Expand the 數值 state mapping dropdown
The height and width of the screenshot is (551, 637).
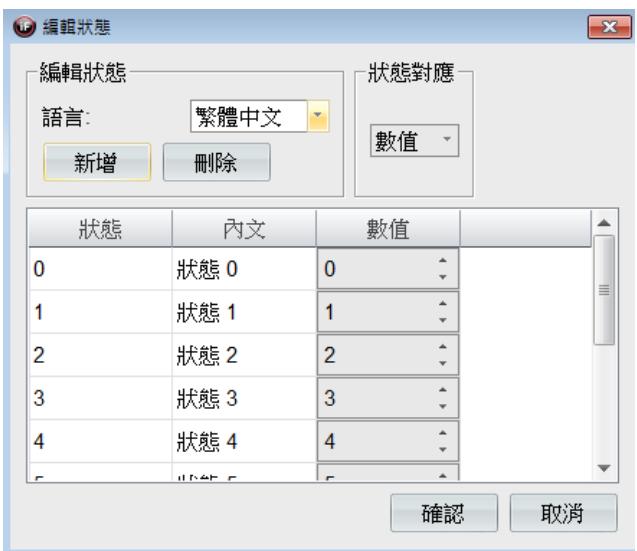pyautogui.click(x=414, y=141)
